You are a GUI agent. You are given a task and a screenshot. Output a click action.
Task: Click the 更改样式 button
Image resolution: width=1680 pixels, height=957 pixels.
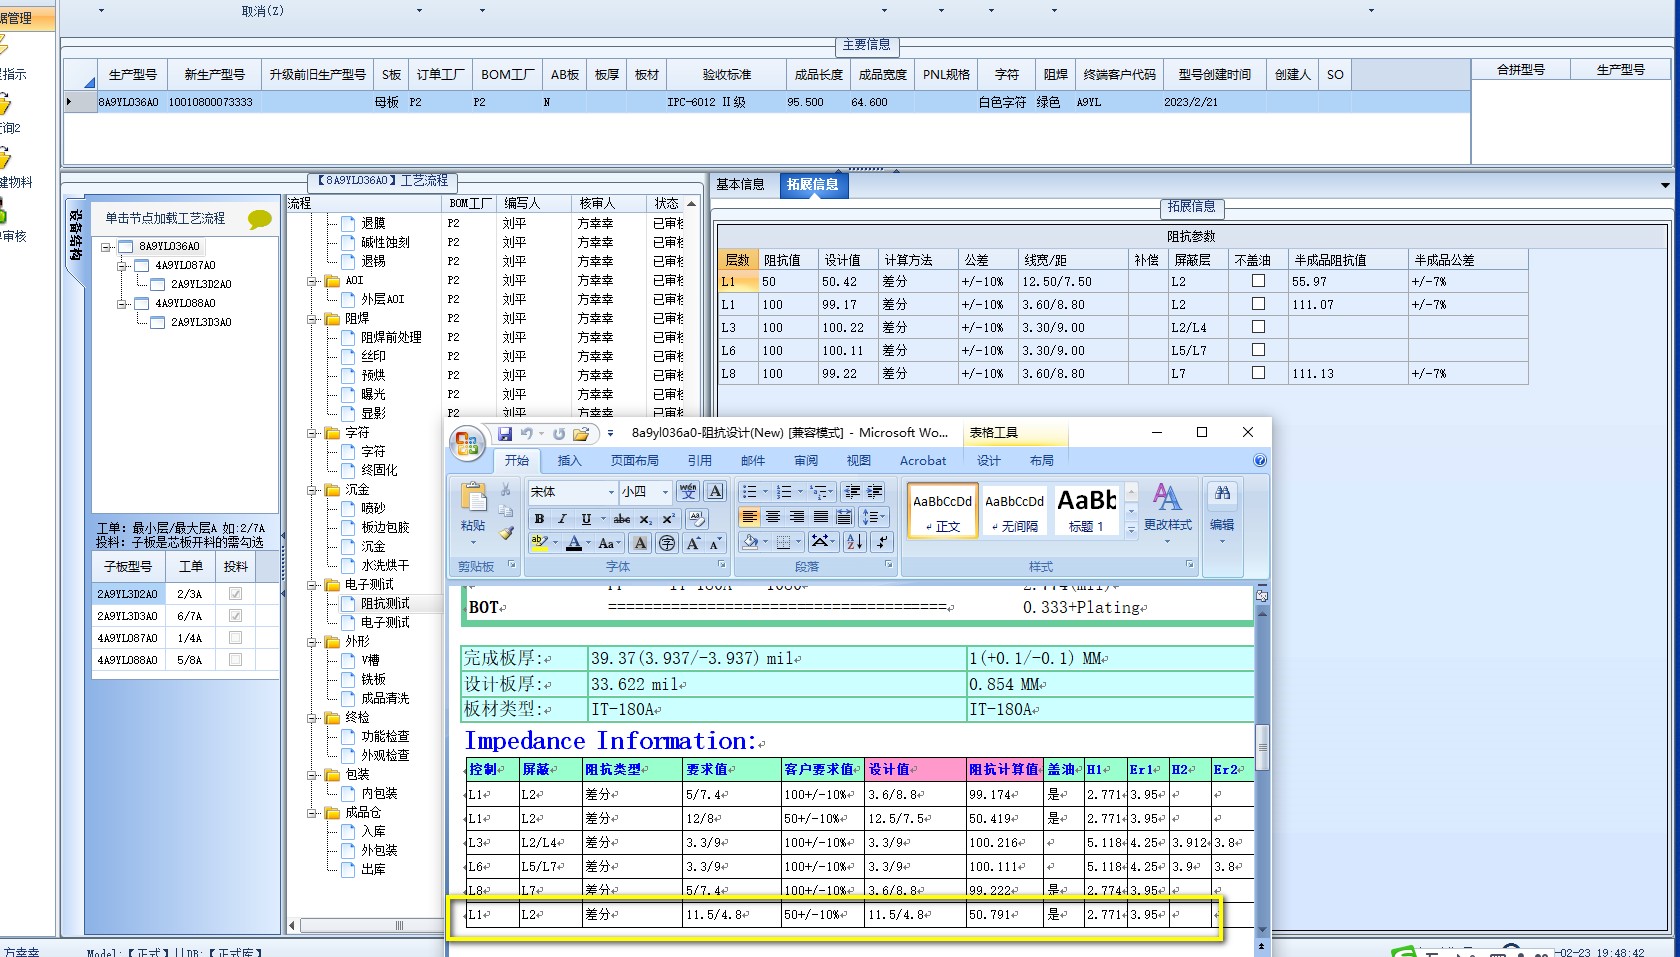coord(1167,508)
